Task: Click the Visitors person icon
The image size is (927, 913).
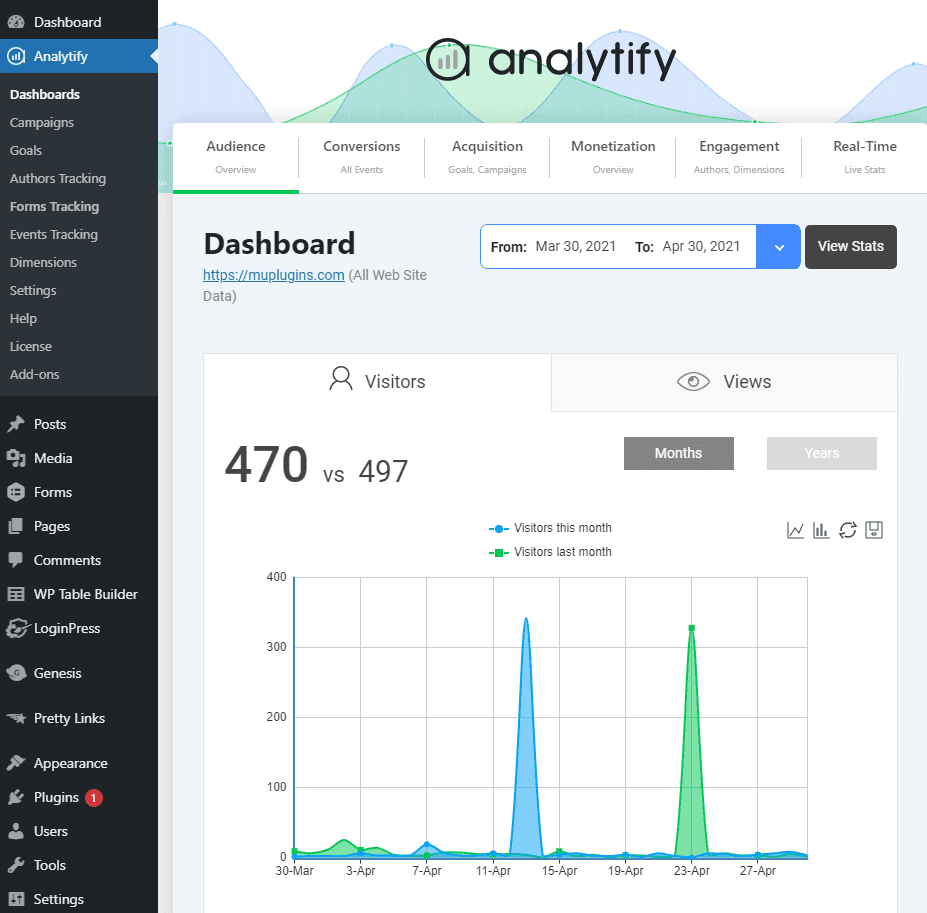Action: [341, 379]
